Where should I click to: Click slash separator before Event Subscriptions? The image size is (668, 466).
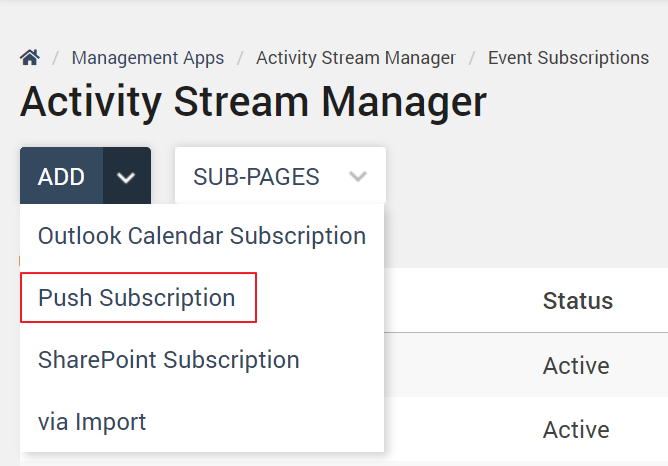tap(472, 58)
